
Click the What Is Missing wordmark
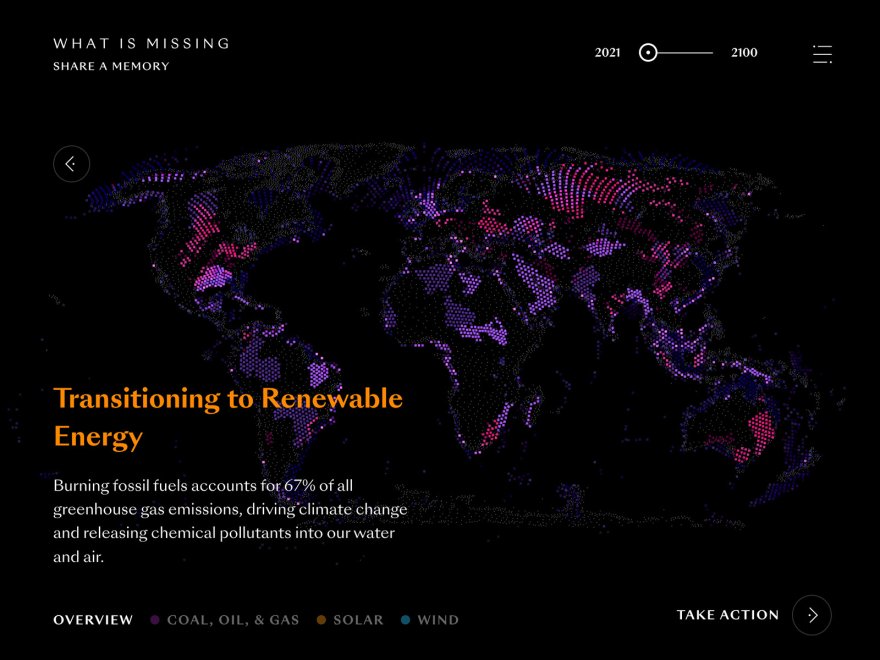pos(141,43)
